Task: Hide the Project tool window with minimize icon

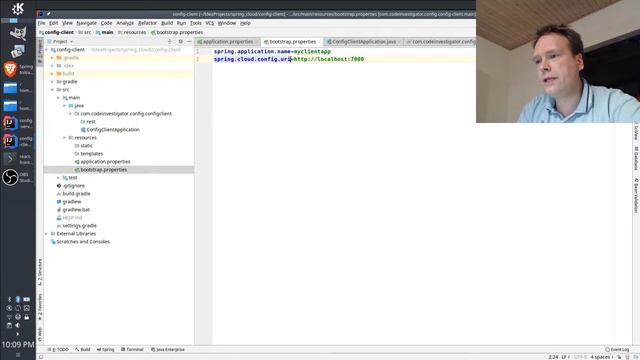Action: 189,42
